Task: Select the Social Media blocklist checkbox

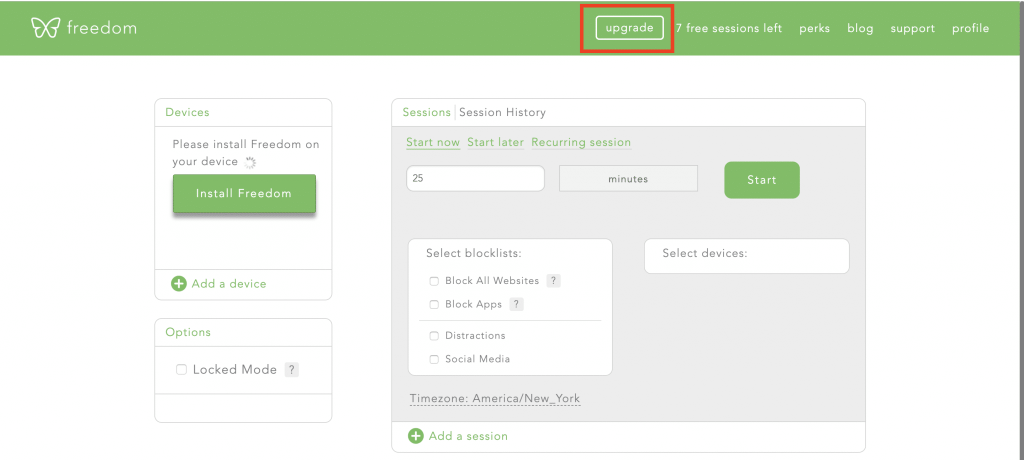Action: pos(434,359)
